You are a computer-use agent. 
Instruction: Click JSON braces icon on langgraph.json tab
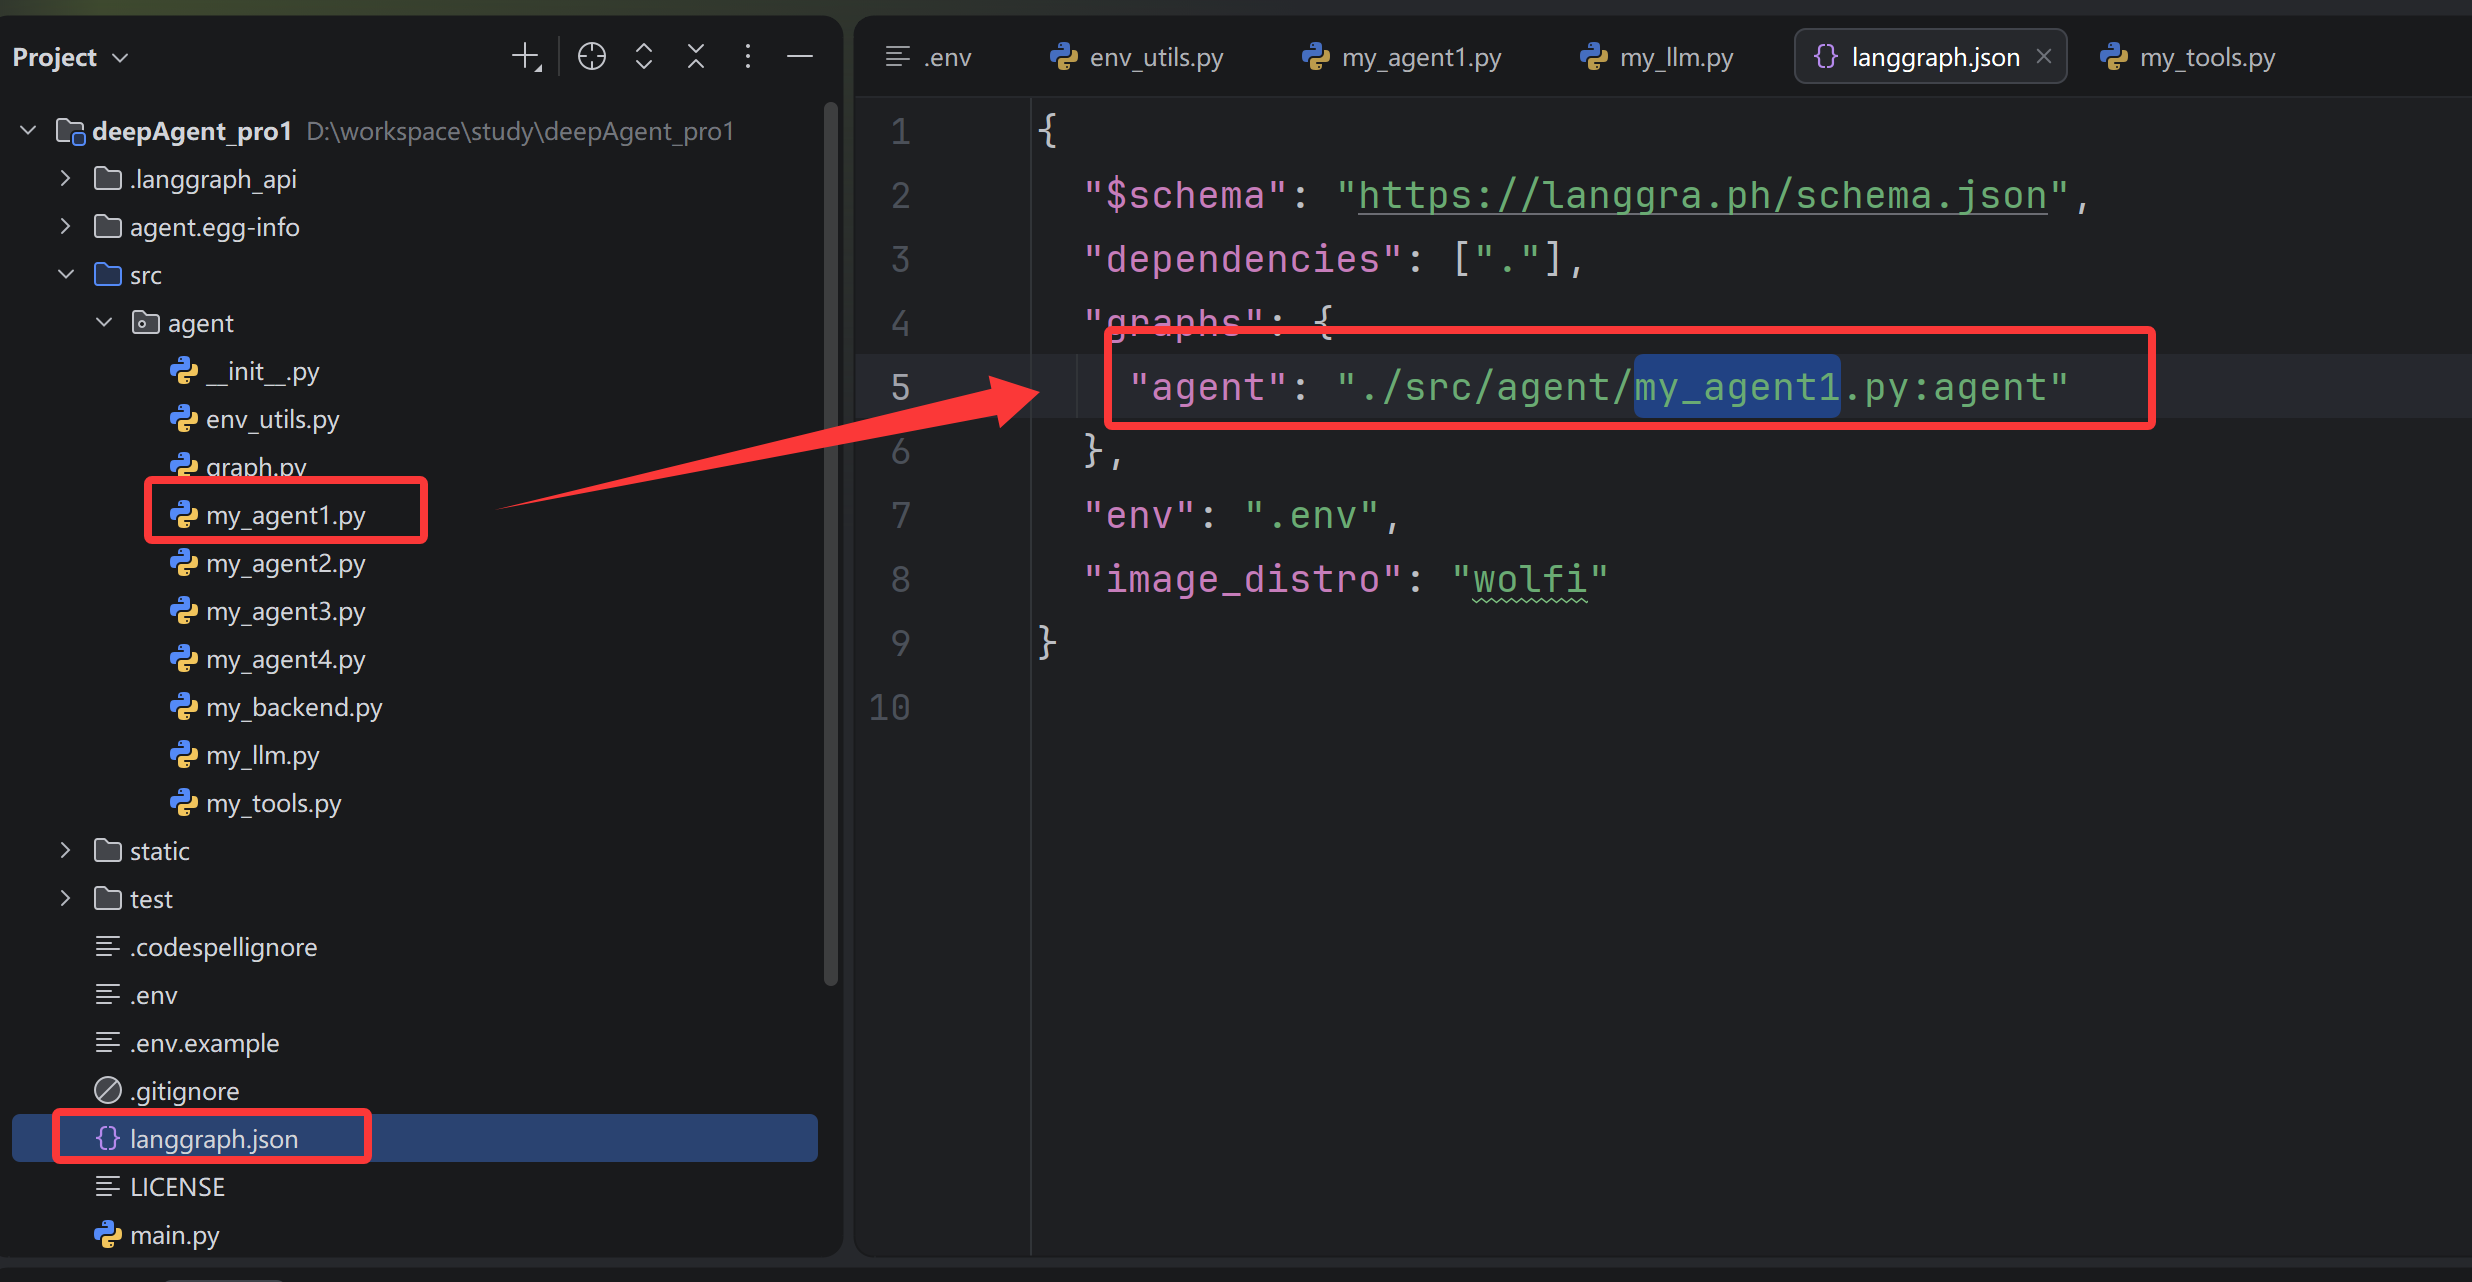click(1826, 57)
